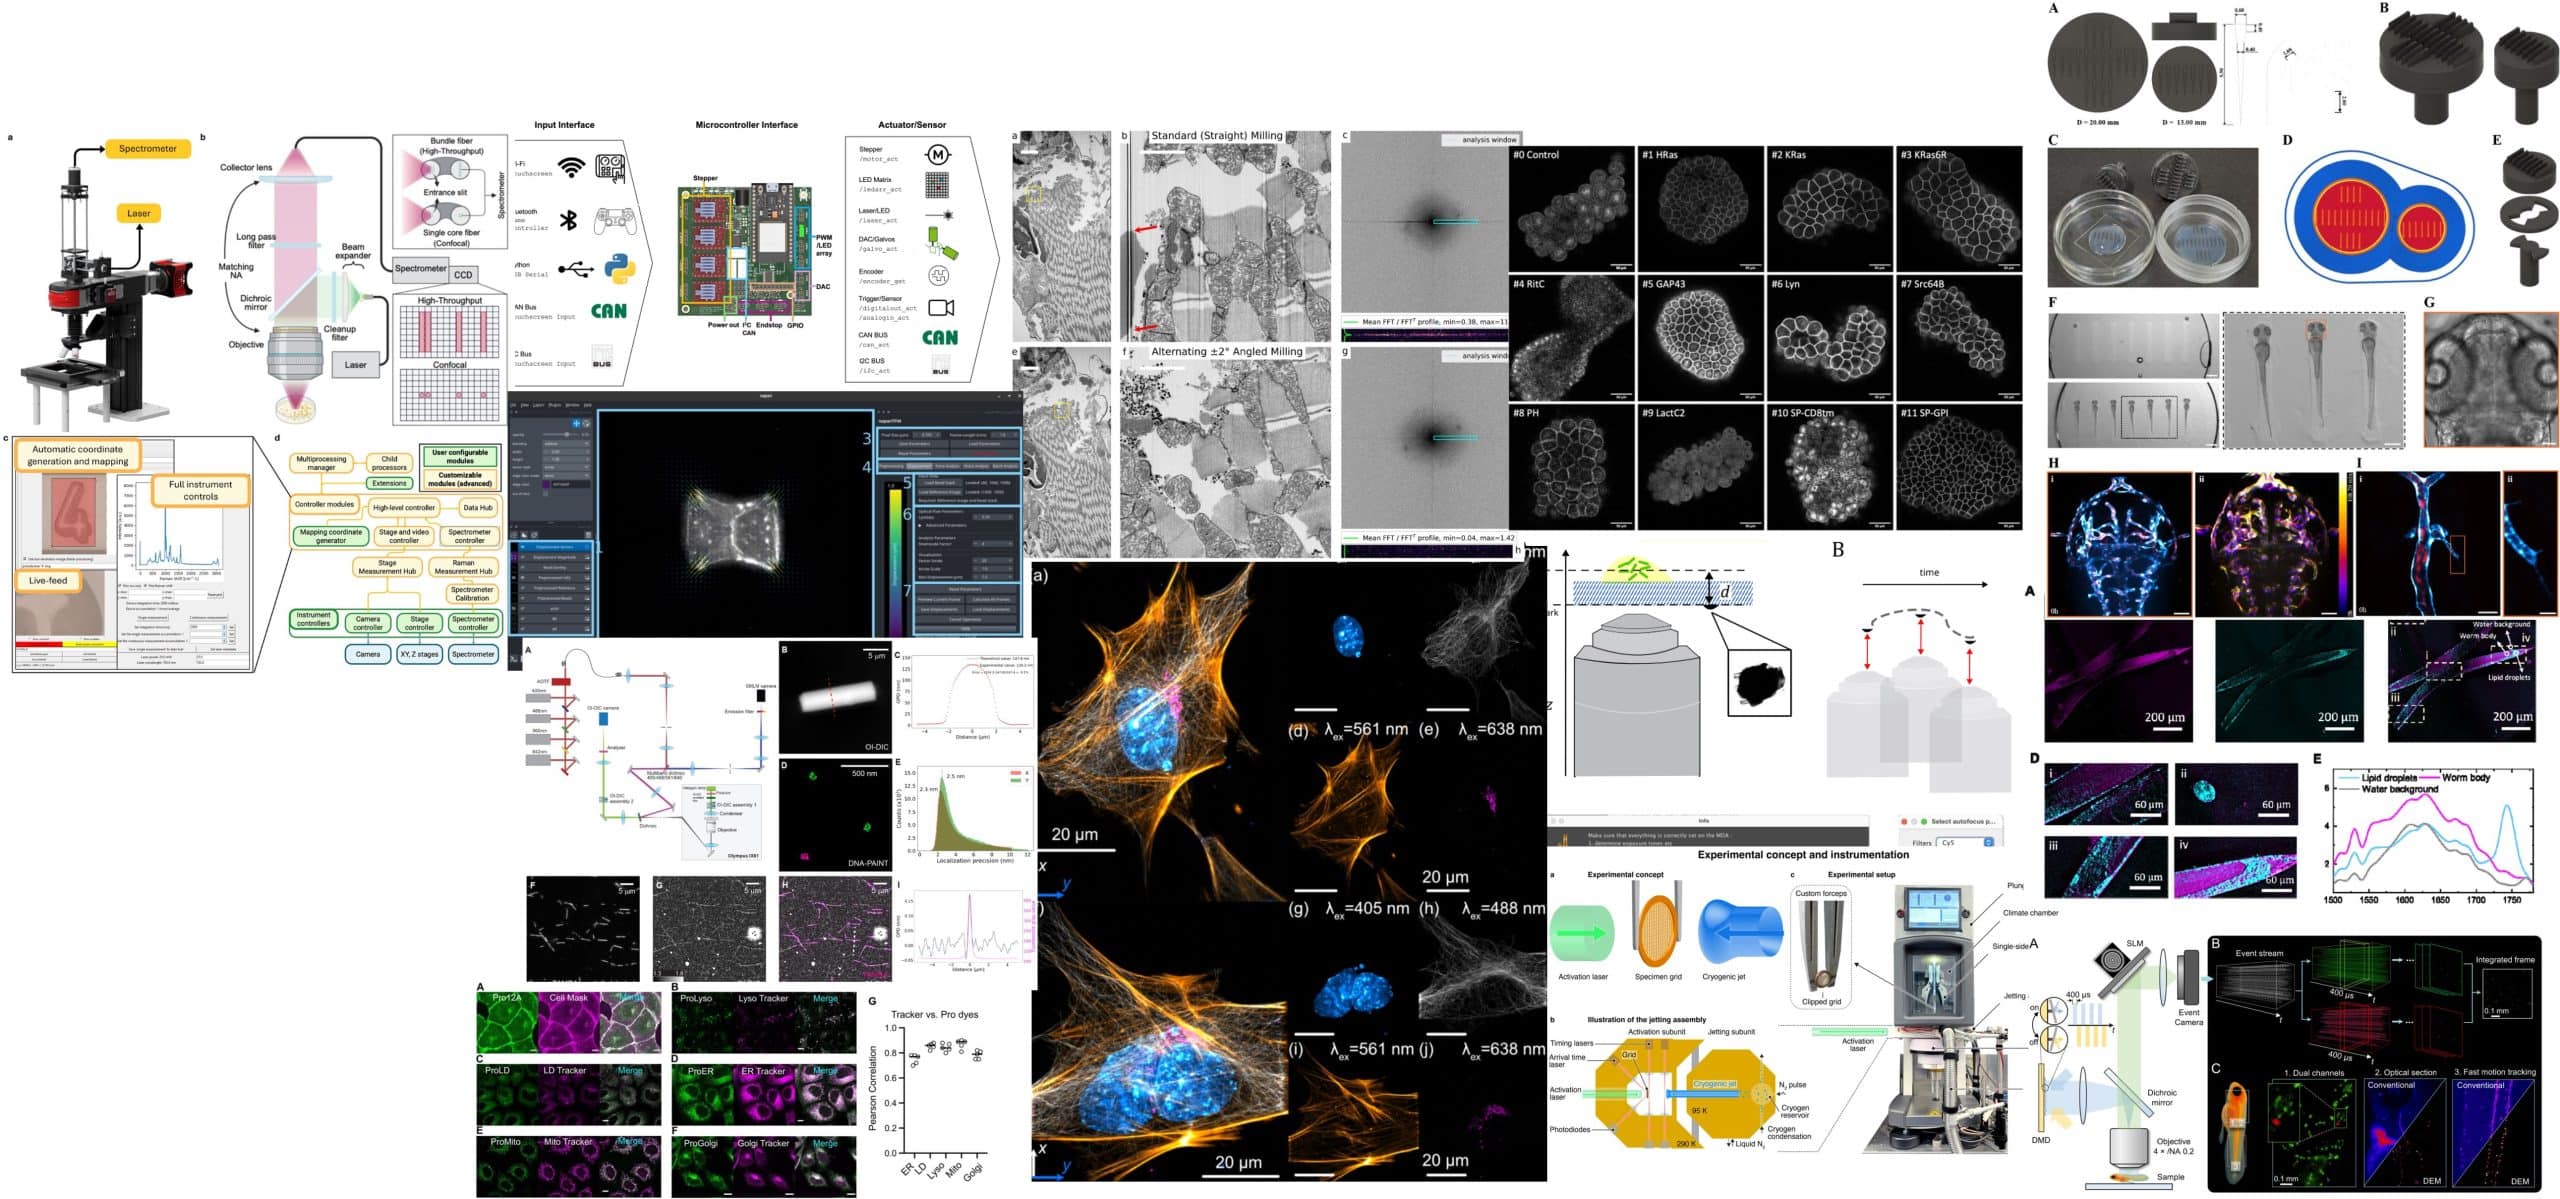Viewport: 2560px width, 1199px height.
Task: Click the game controller icon in the Input Interface
Action: pyautogui.click(x=615, y=218)
